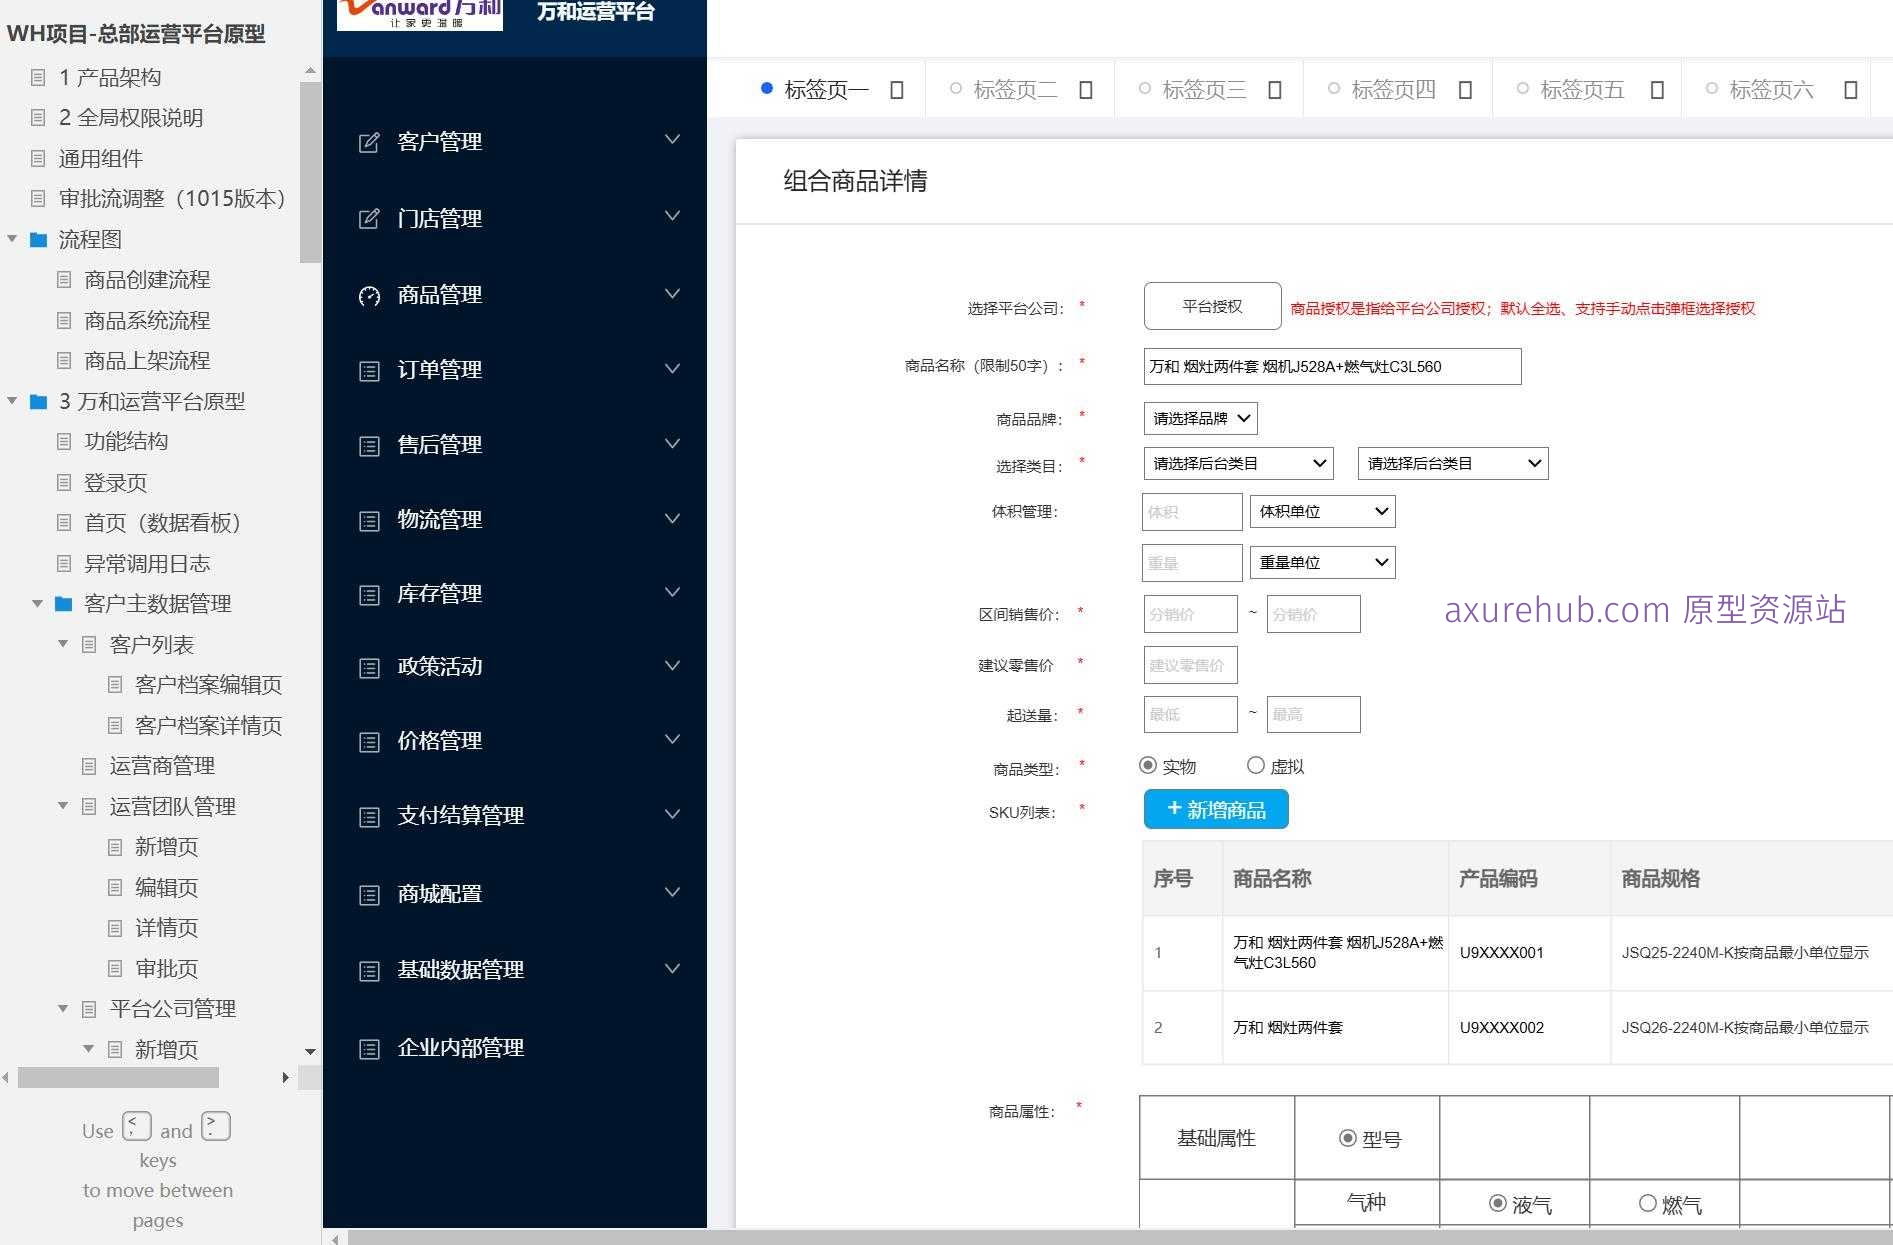Choose the 虚拟 product type option
Viewport: 1893px width, 1245px height.
tap(1255, 765)
